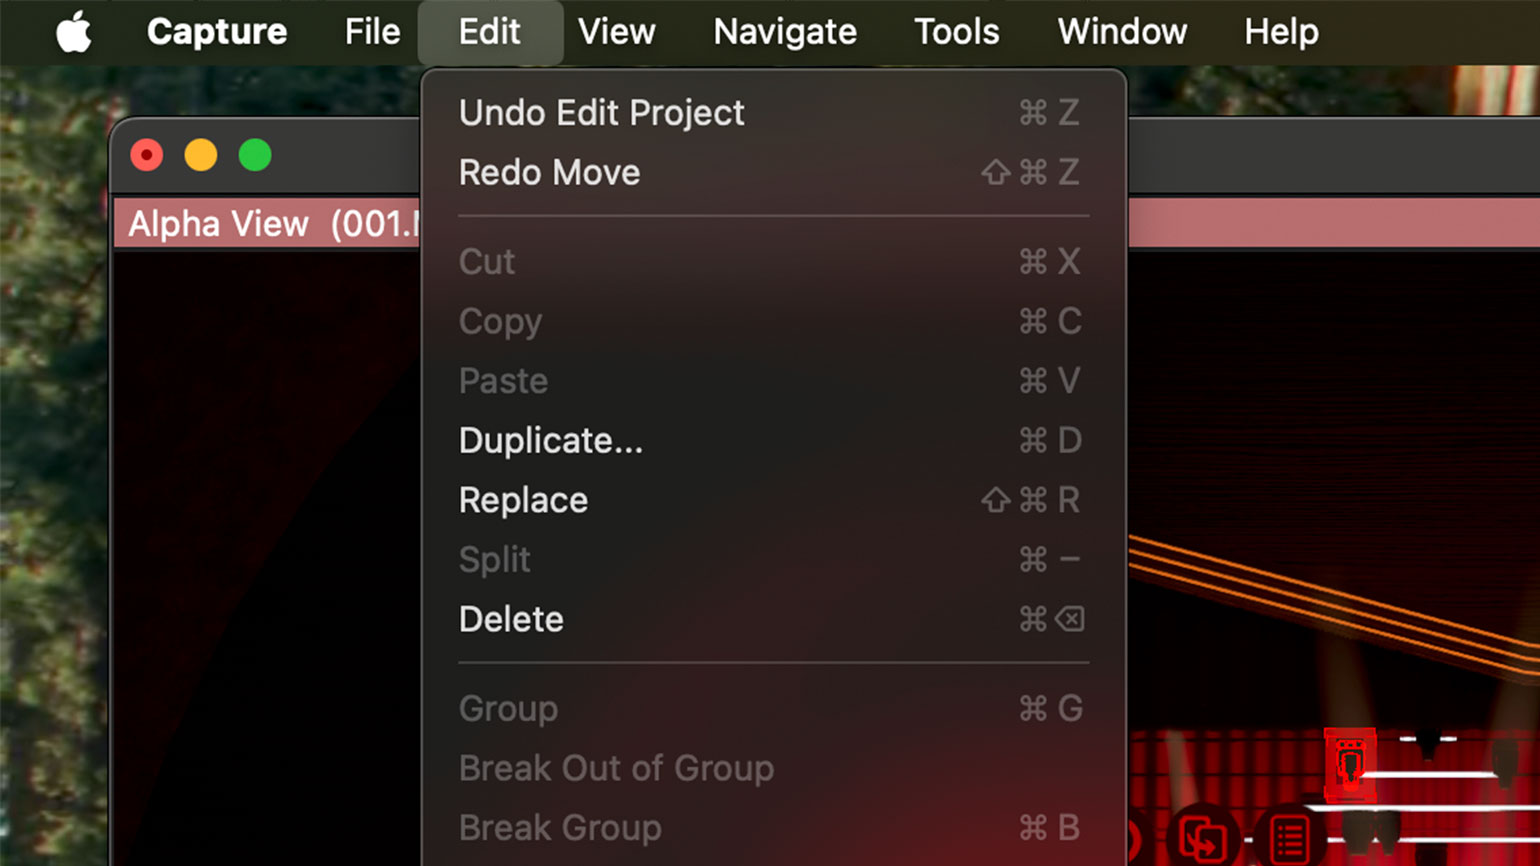Open the Help menu
Viewport: 1540px width, 866px height.
click(1281, 32)
